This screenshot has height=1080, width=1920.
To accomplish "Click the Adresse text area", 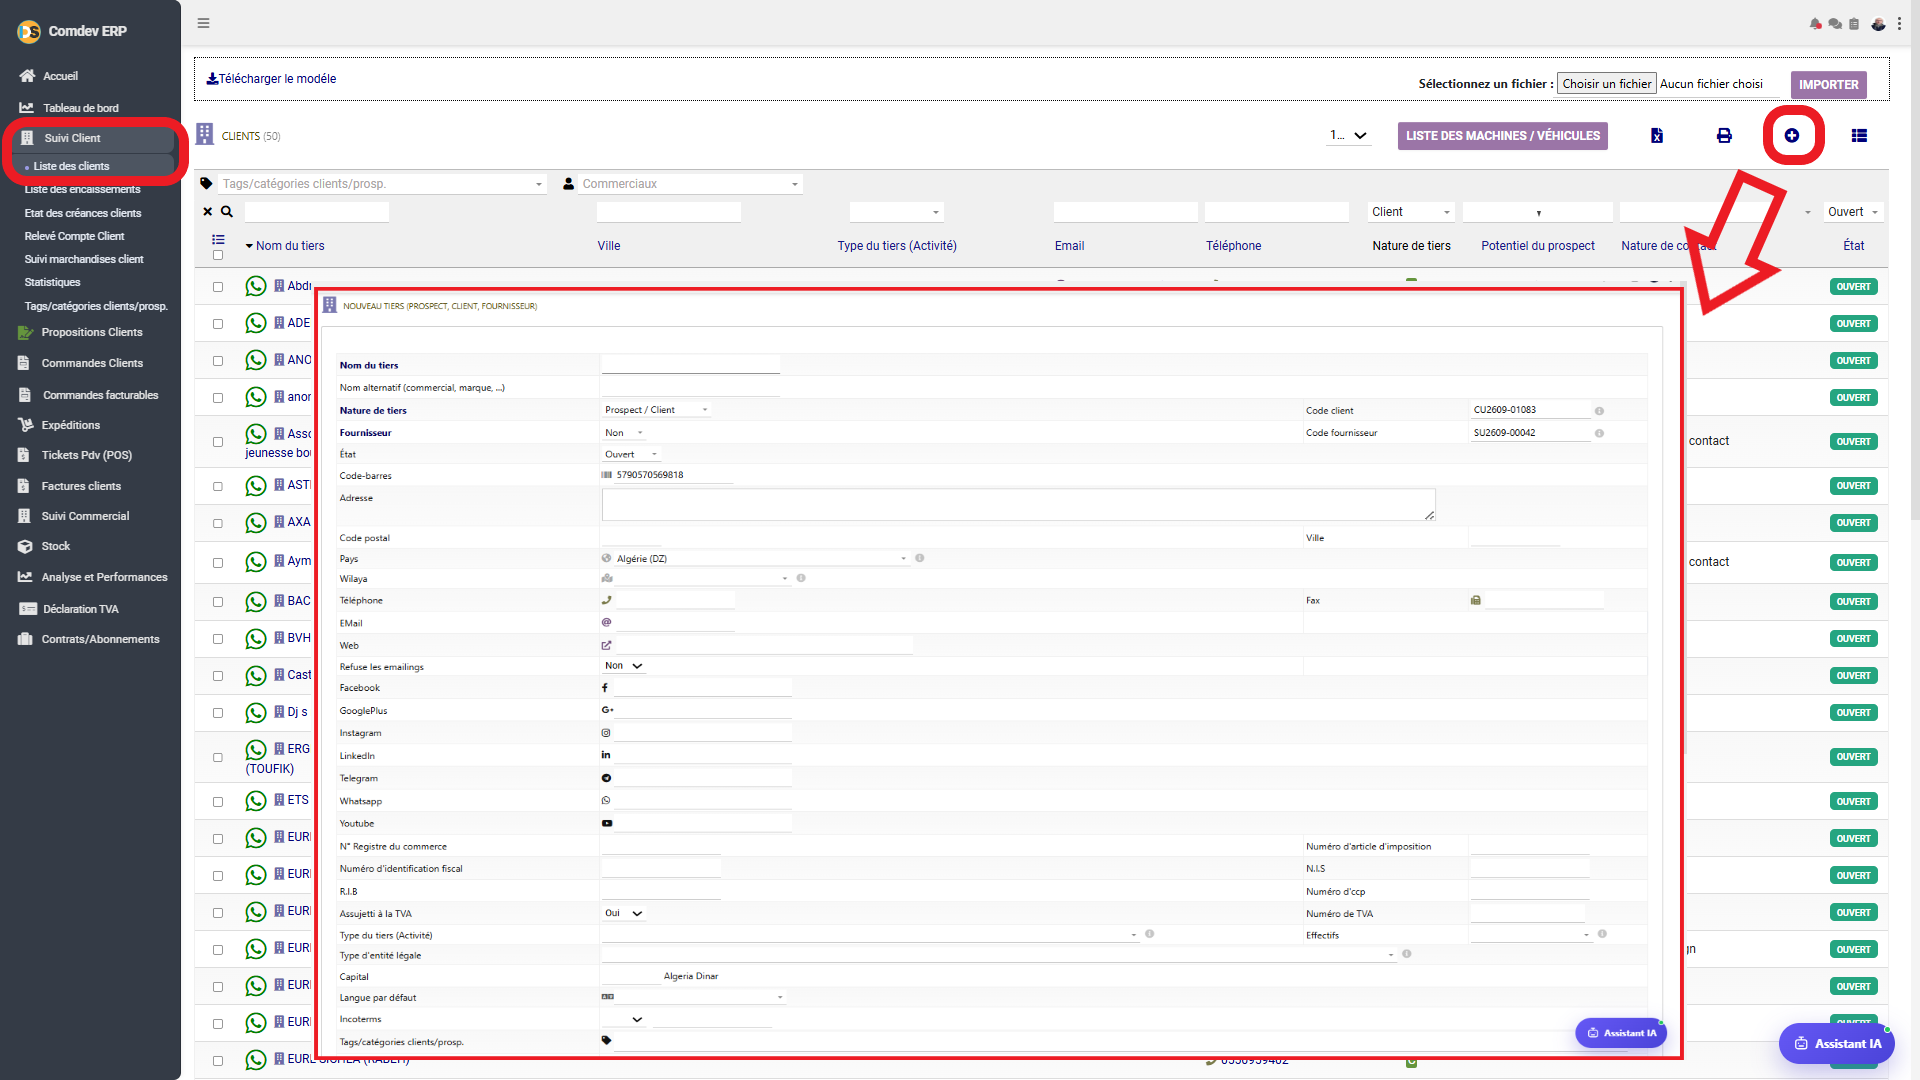I will (1018, 505).
